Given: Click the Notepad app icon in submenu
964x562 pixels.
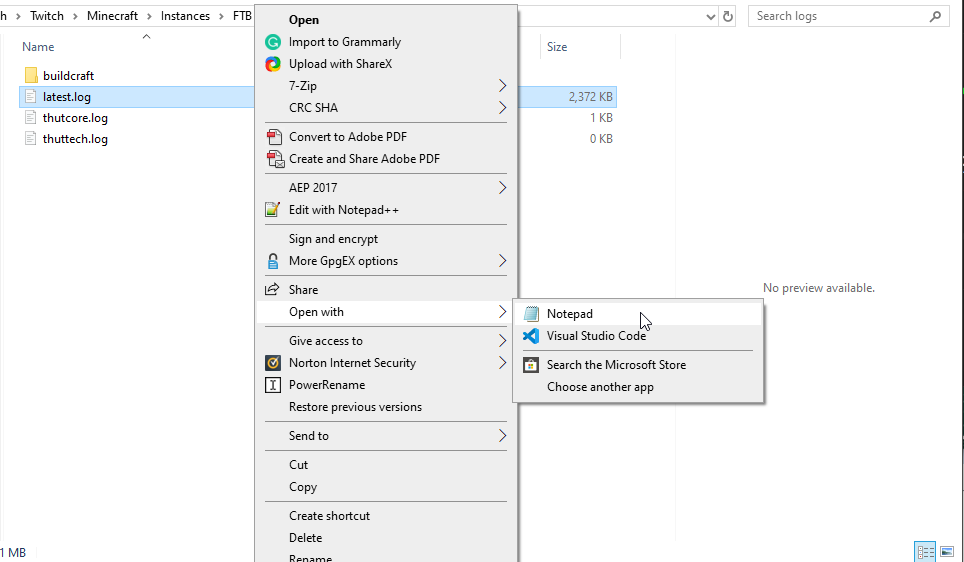Looking at the screenshot, I should pyautogui.click(x=531, y=314).
